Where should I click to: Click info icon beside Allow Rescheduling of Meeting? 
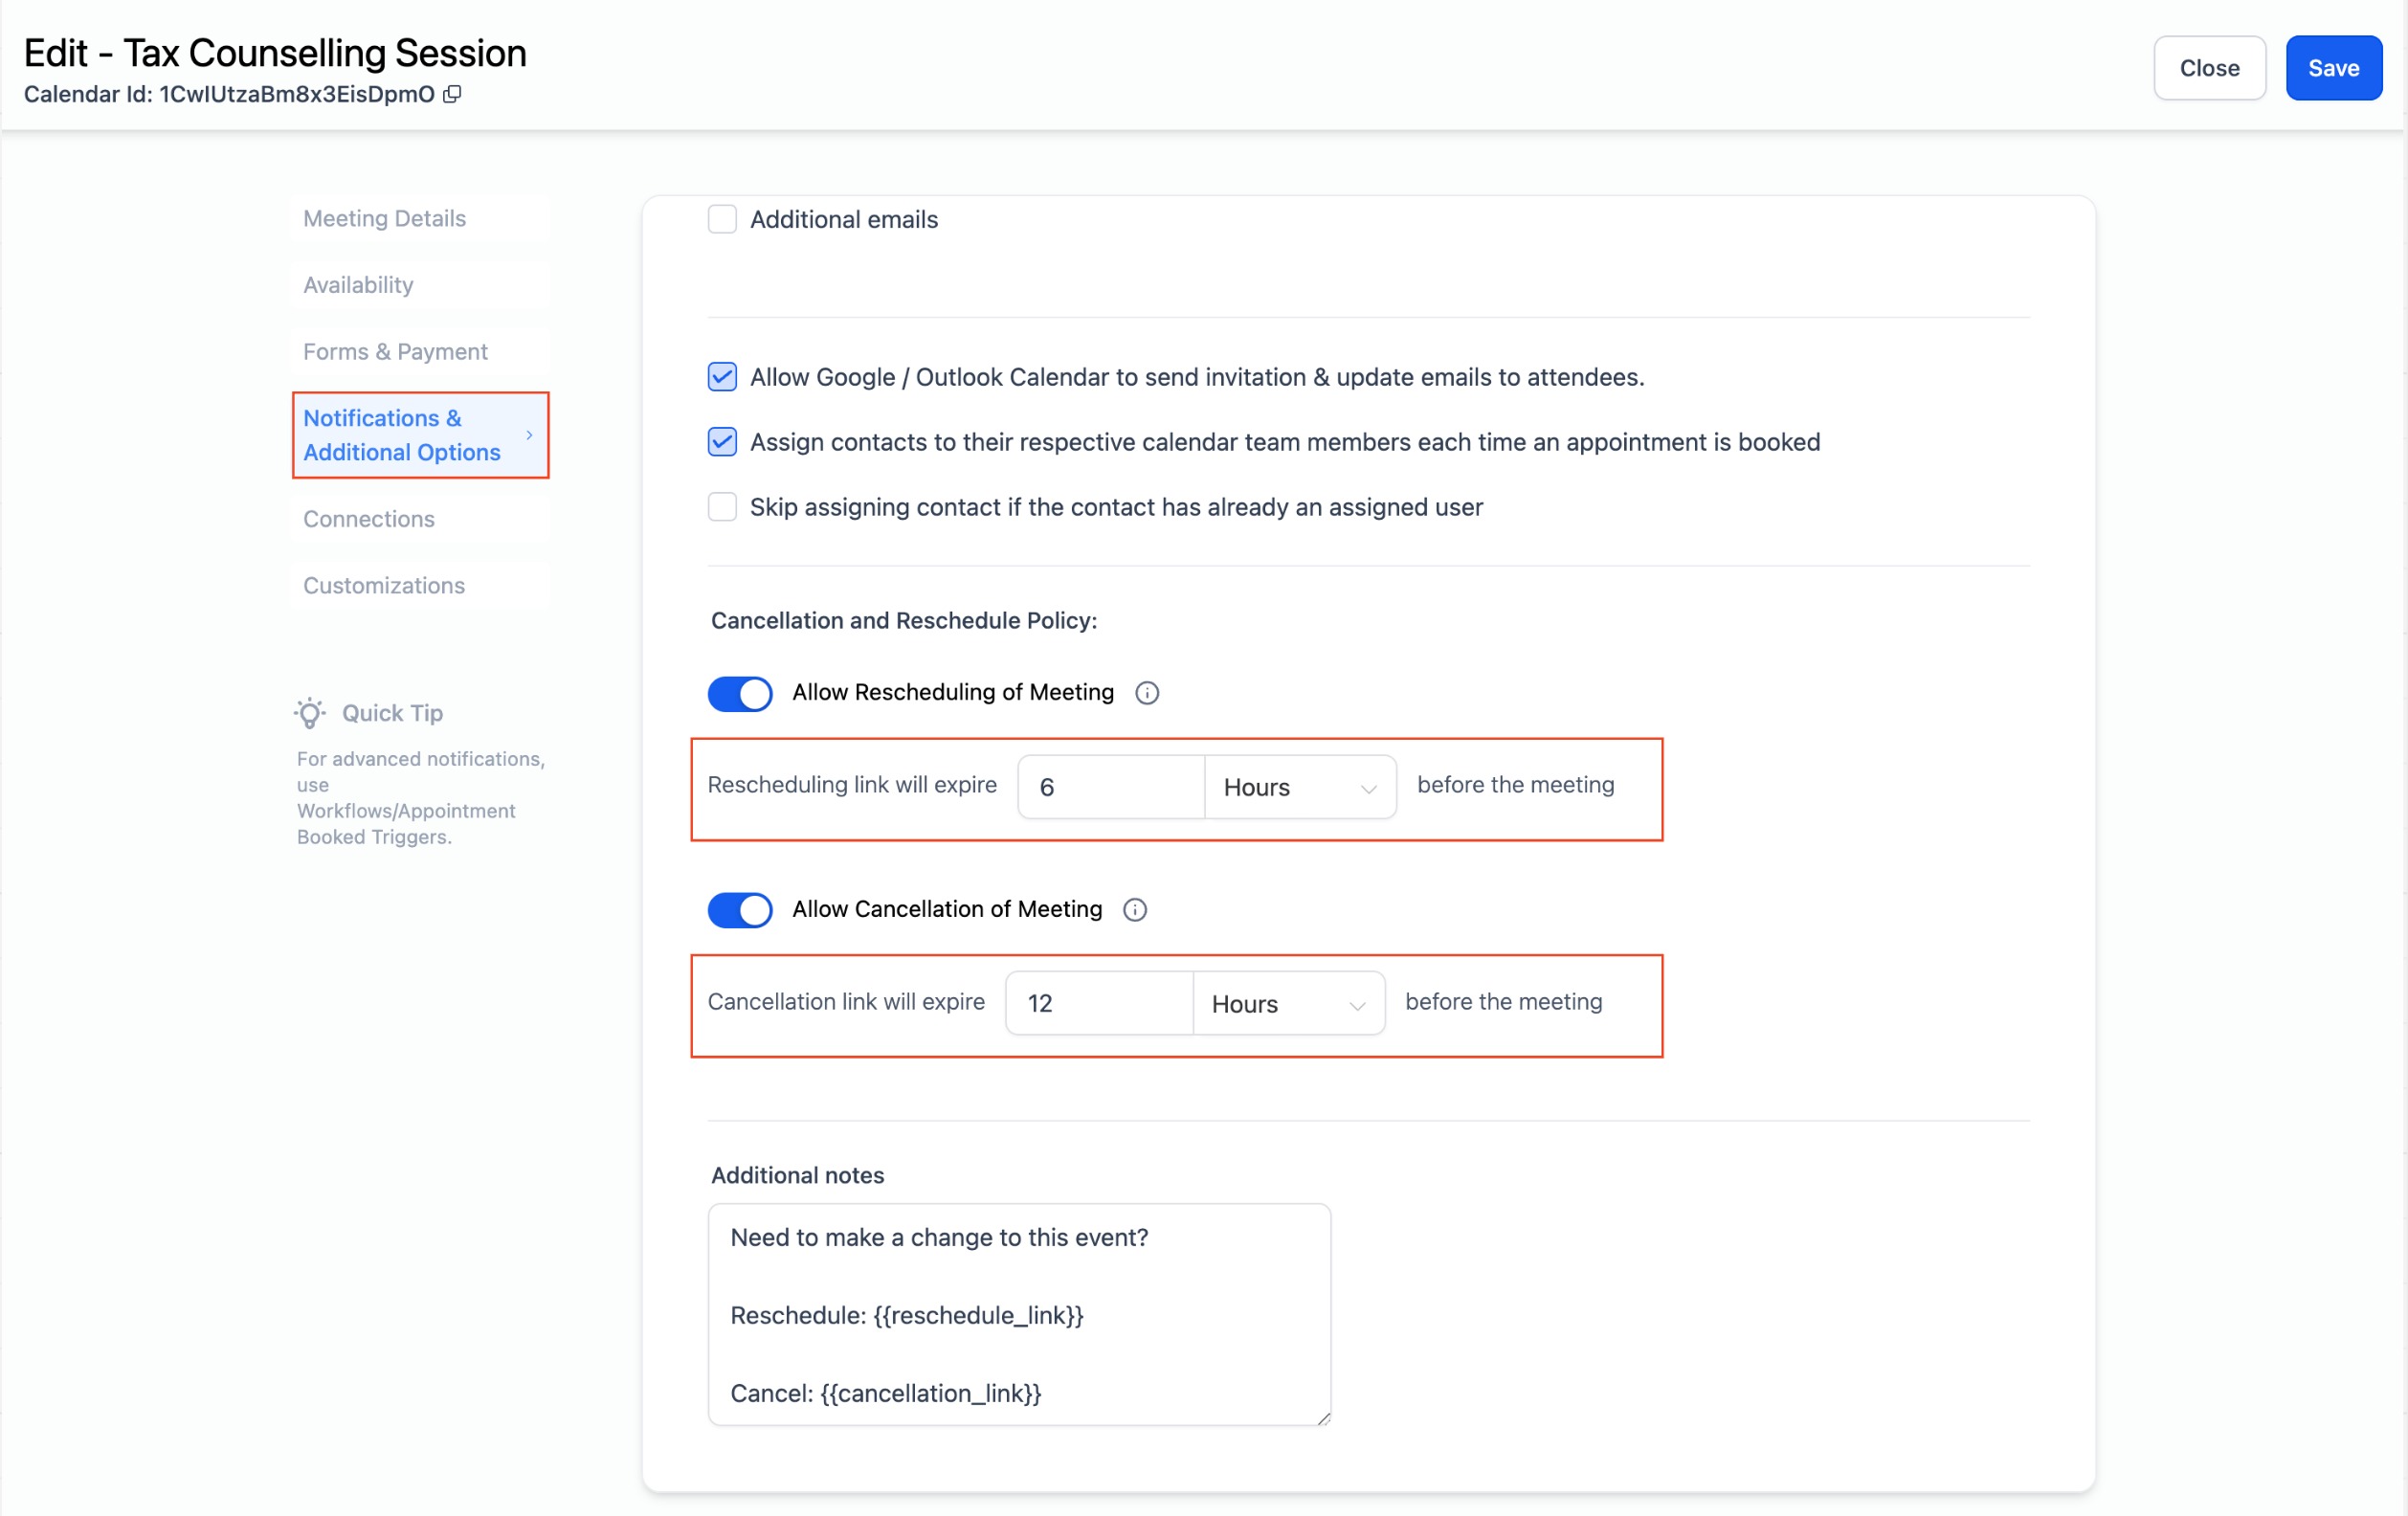(1147, 693)
